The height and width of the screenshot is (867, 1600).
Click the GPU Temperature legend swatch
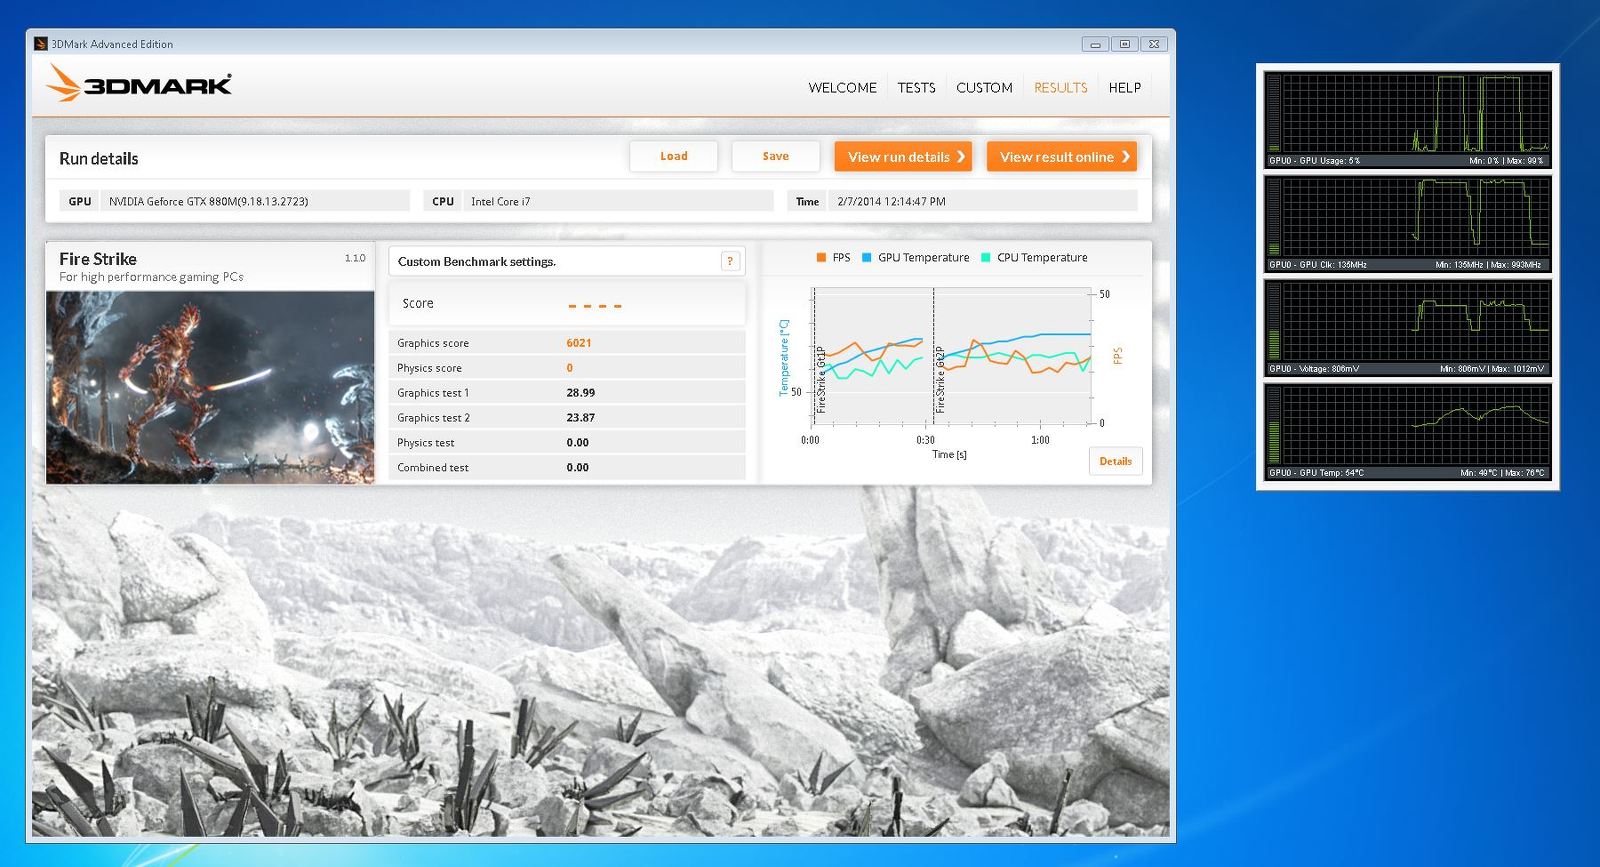(x=867, y=258)
